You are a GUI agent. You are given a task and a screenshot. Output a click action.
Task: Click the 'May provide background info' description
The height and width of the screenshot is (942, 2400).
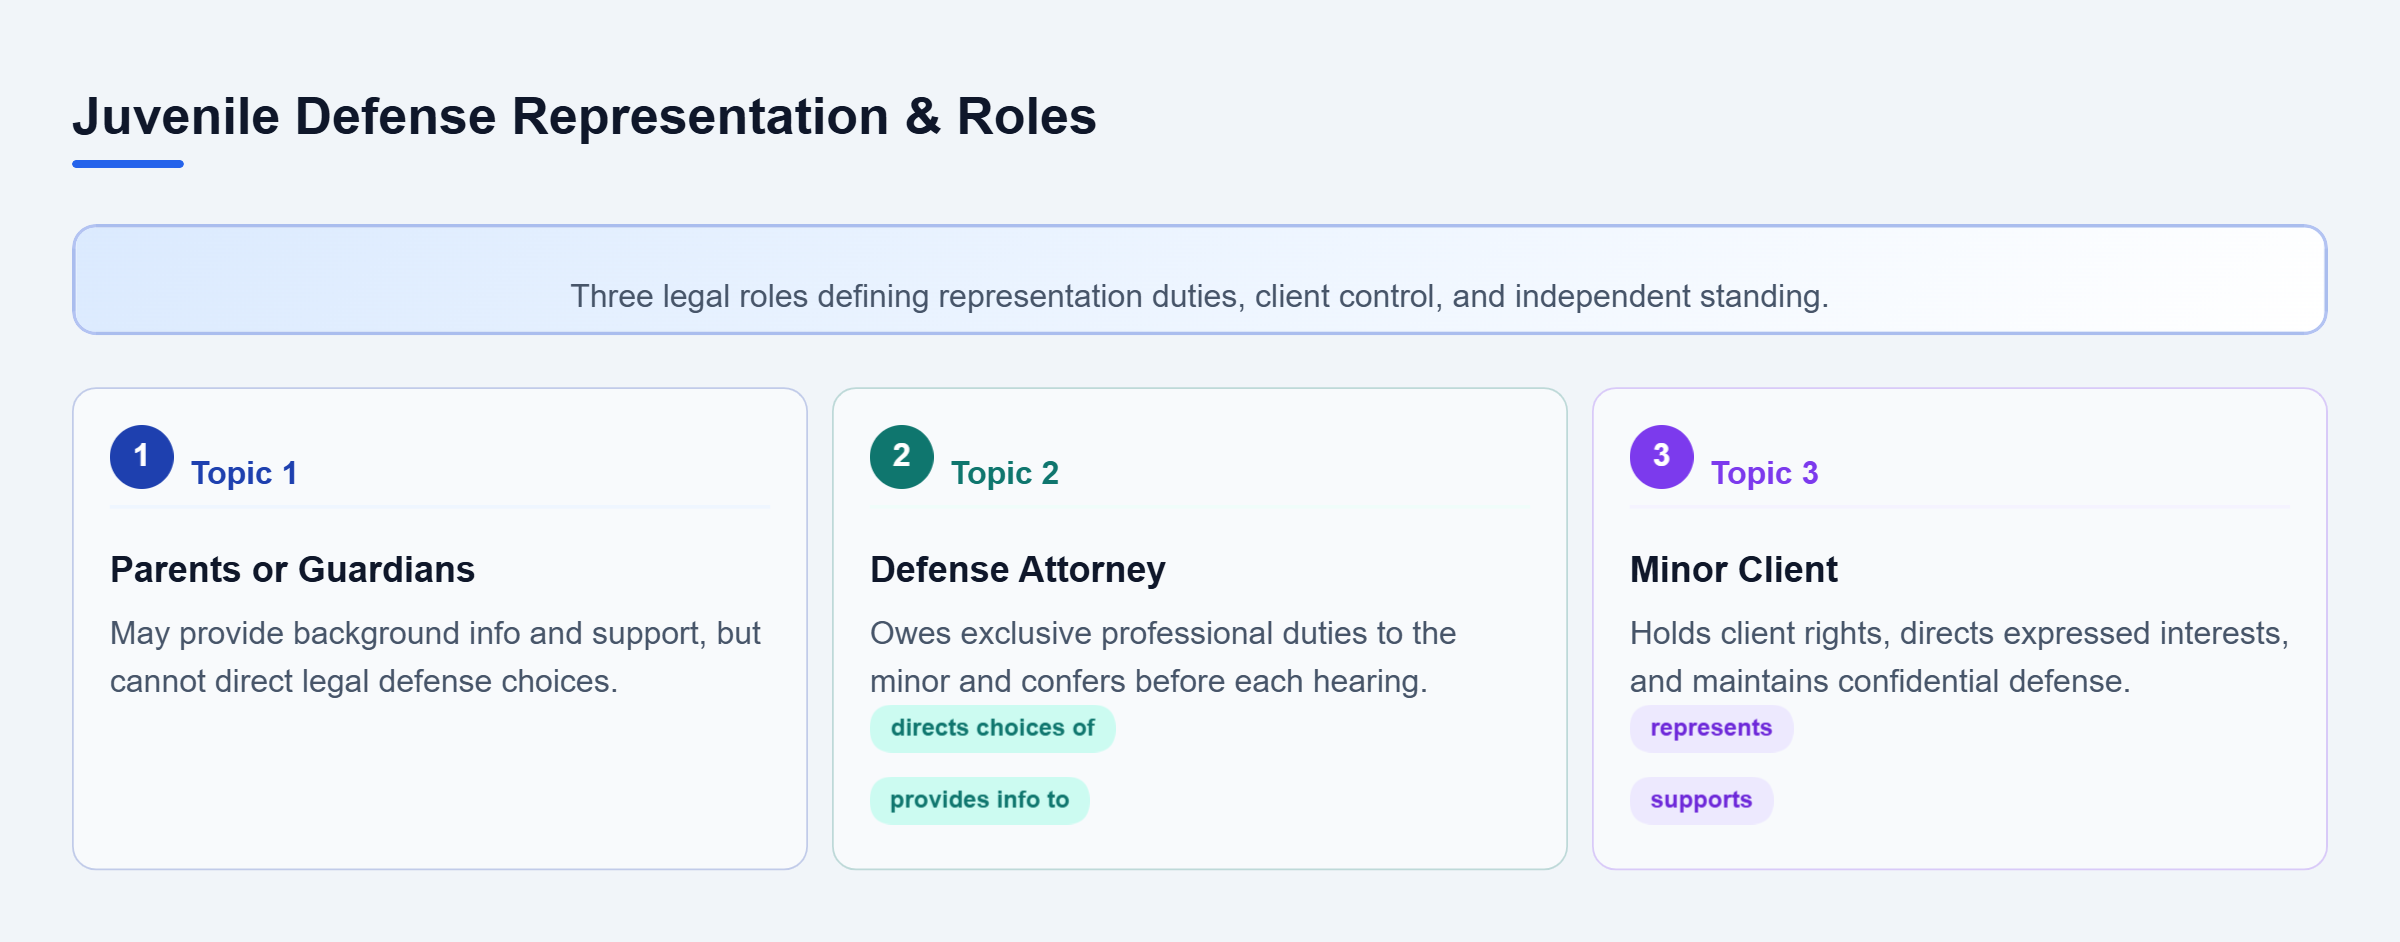436,657
